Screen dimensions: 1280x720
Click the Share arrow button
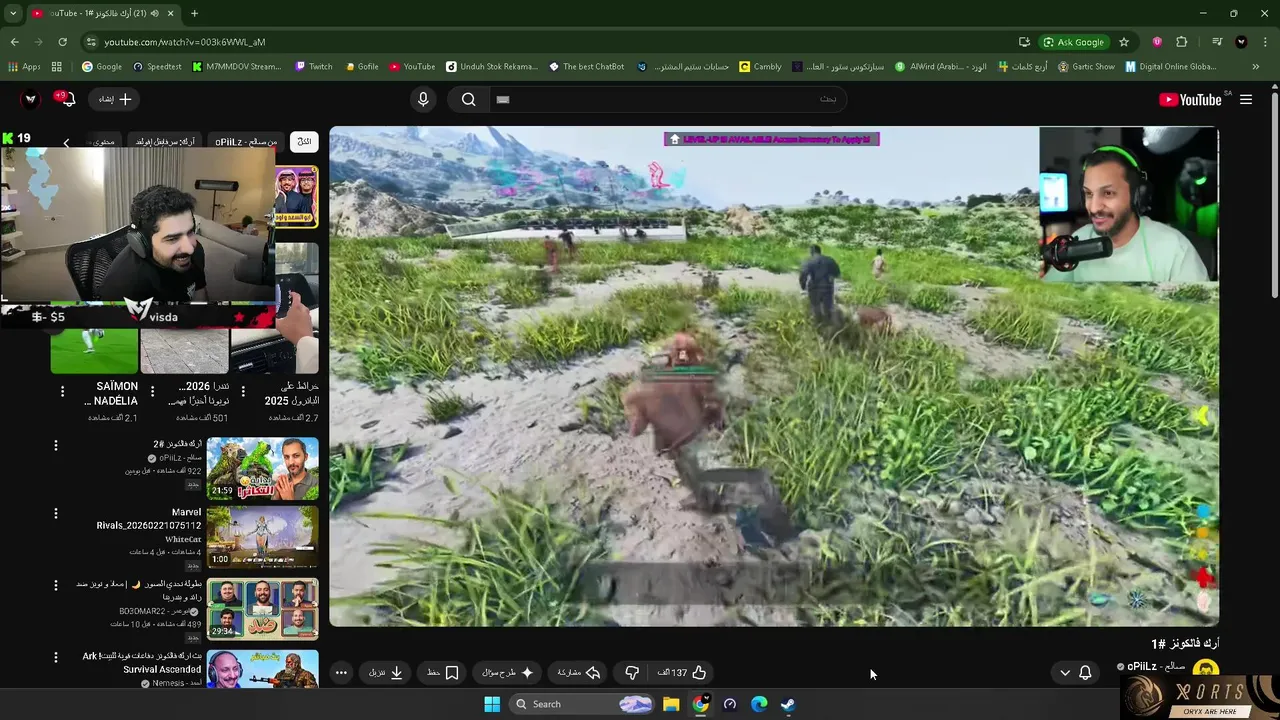[579, 673]
